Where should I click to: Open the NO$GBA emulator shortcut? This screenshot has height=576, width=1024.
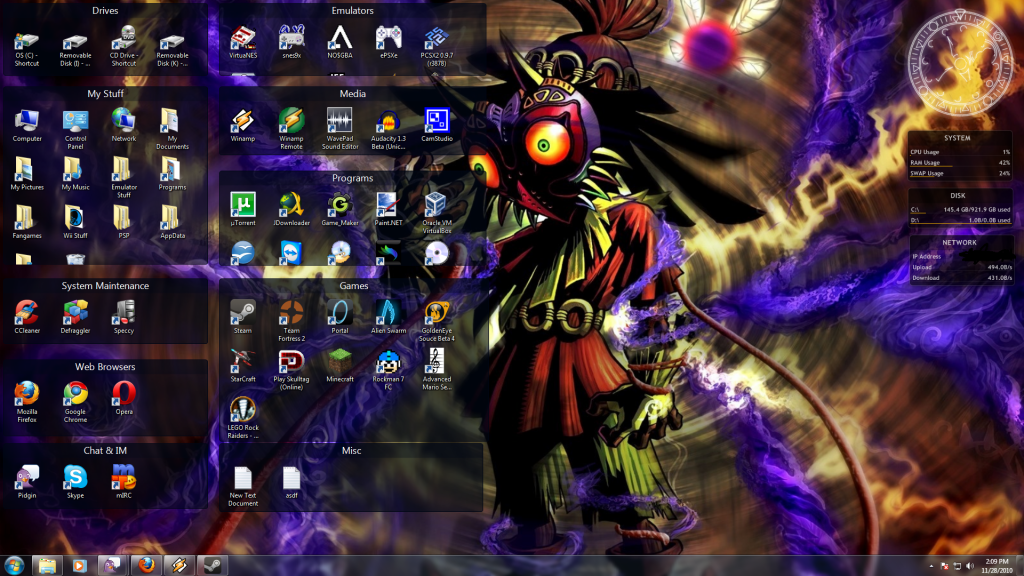pos(340,43)
